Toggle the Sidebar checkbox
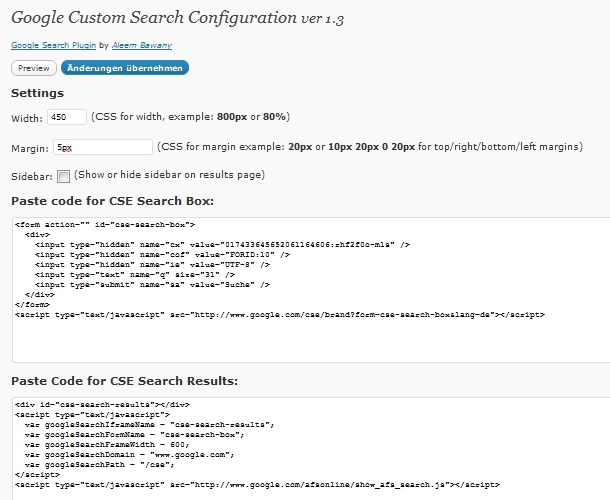The height and width of the screenshot is (500, 610). tap(63, 176)
